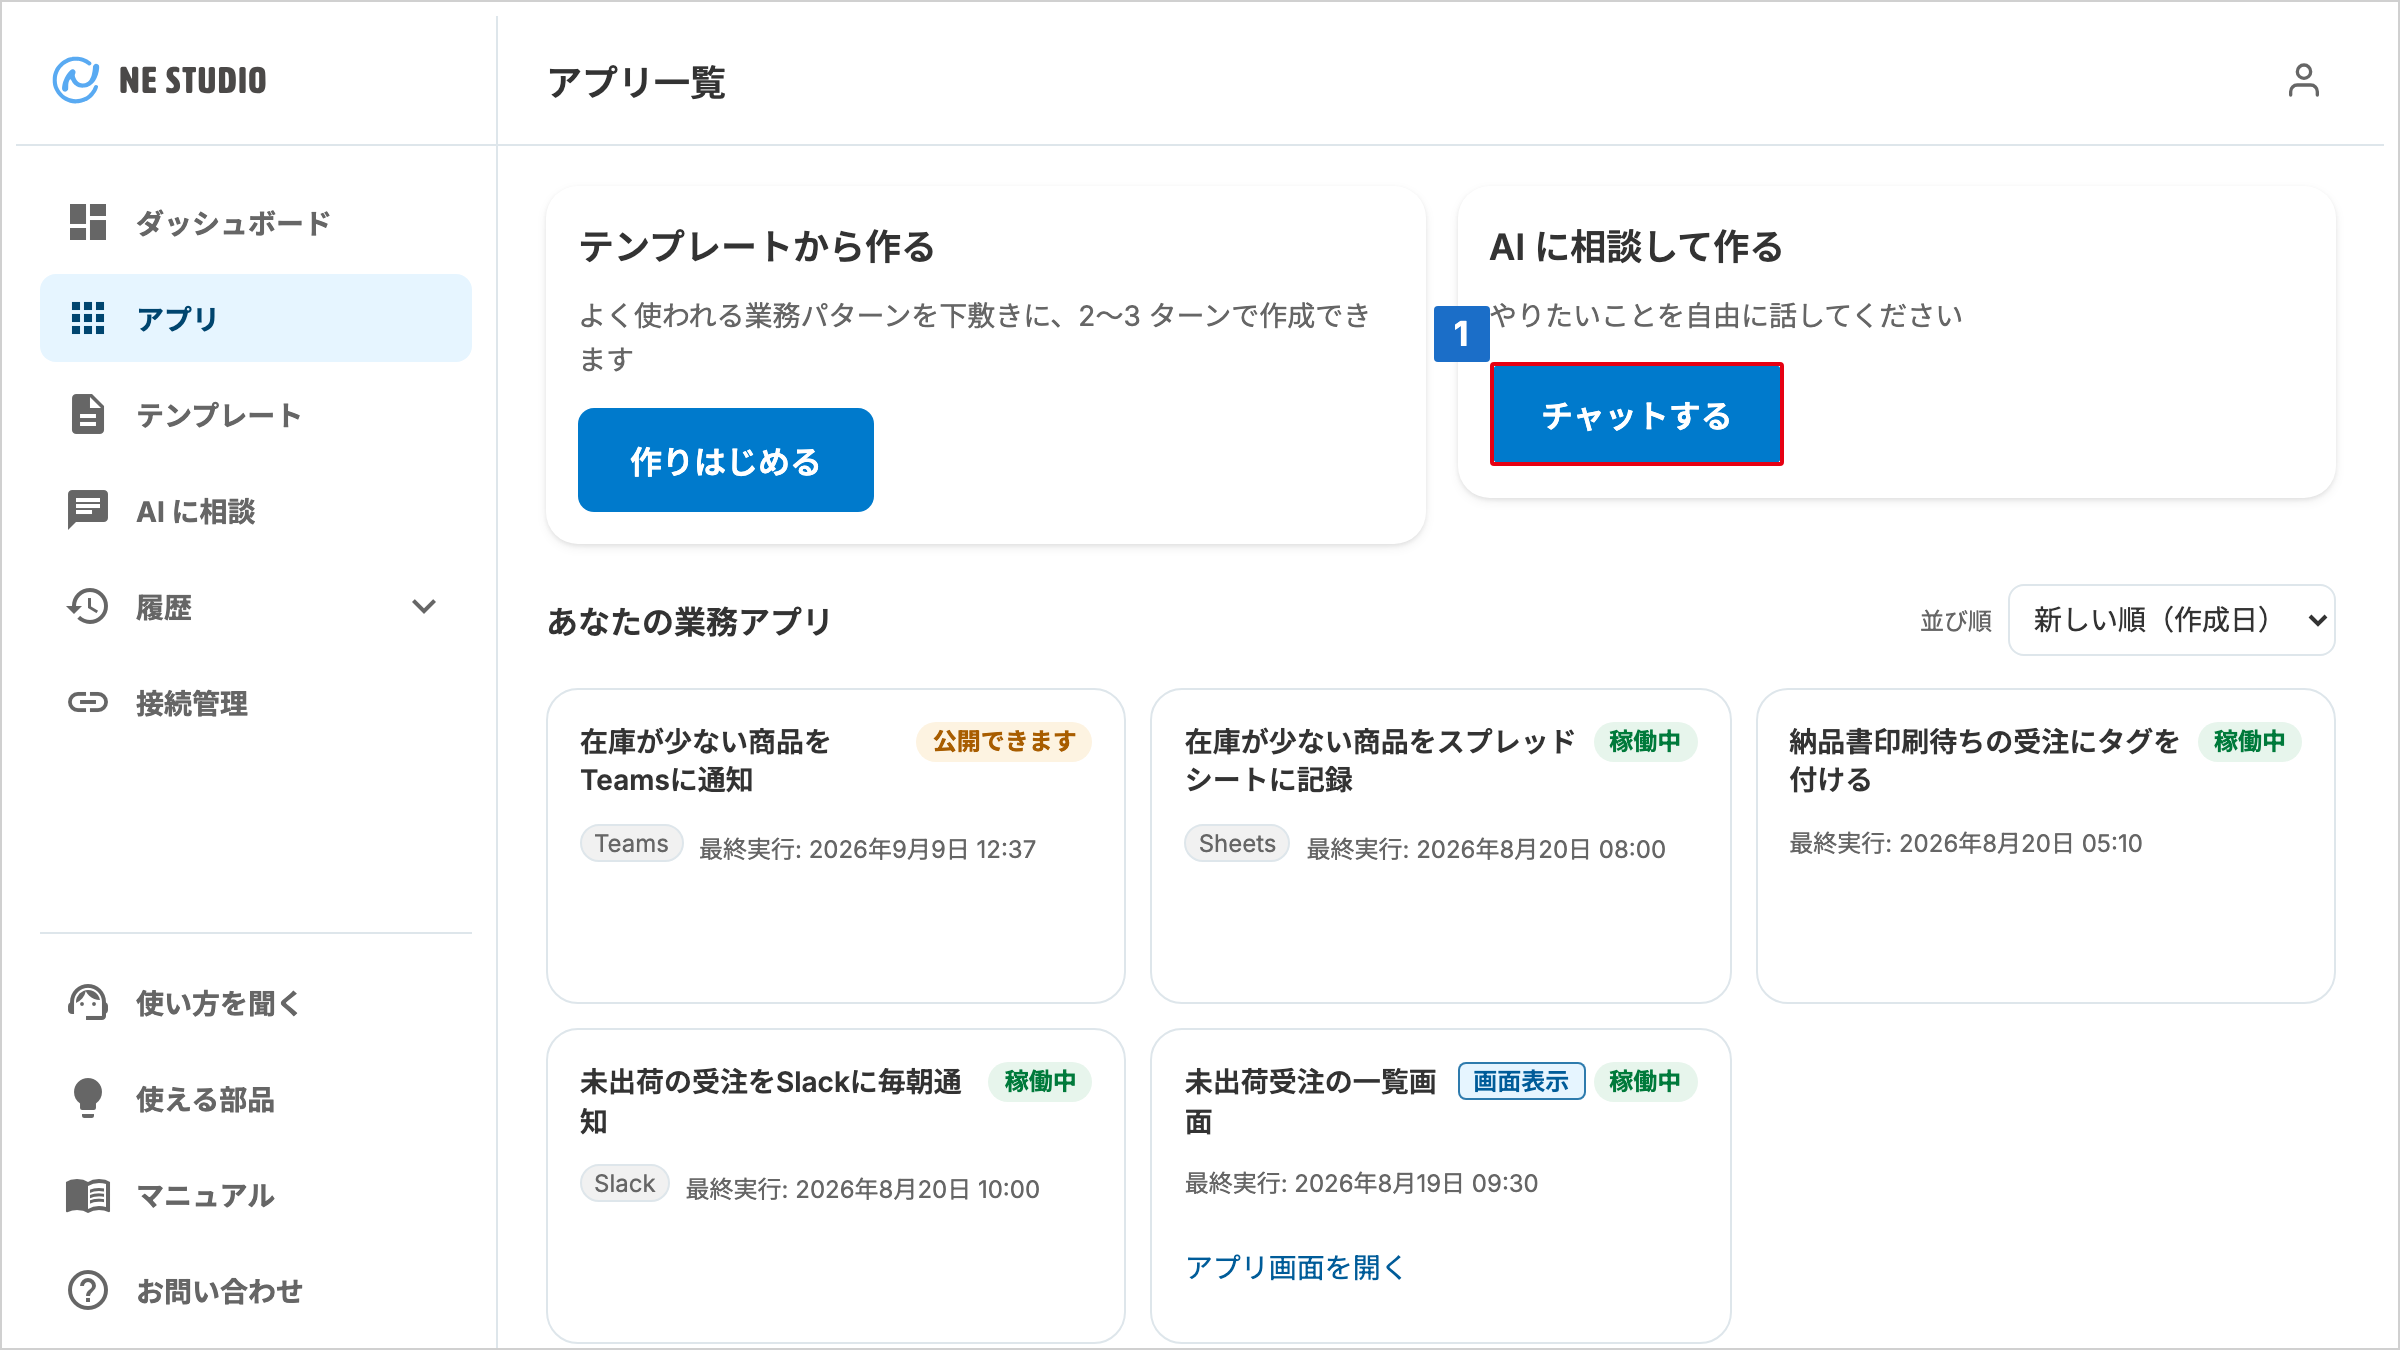Click the NE STUDIO logo icon
Image resolution: width=2400 pixels, height=1350 pixels.
click(76, 80)
